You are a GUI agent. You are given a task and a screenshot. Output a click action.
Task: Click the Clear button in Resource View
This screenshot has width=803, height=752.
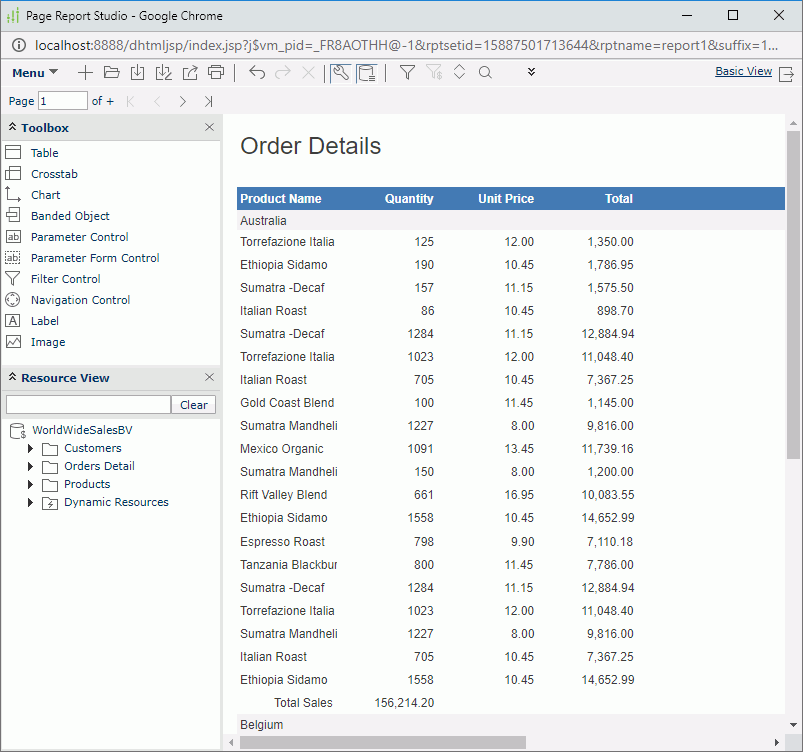pos(194,405)
